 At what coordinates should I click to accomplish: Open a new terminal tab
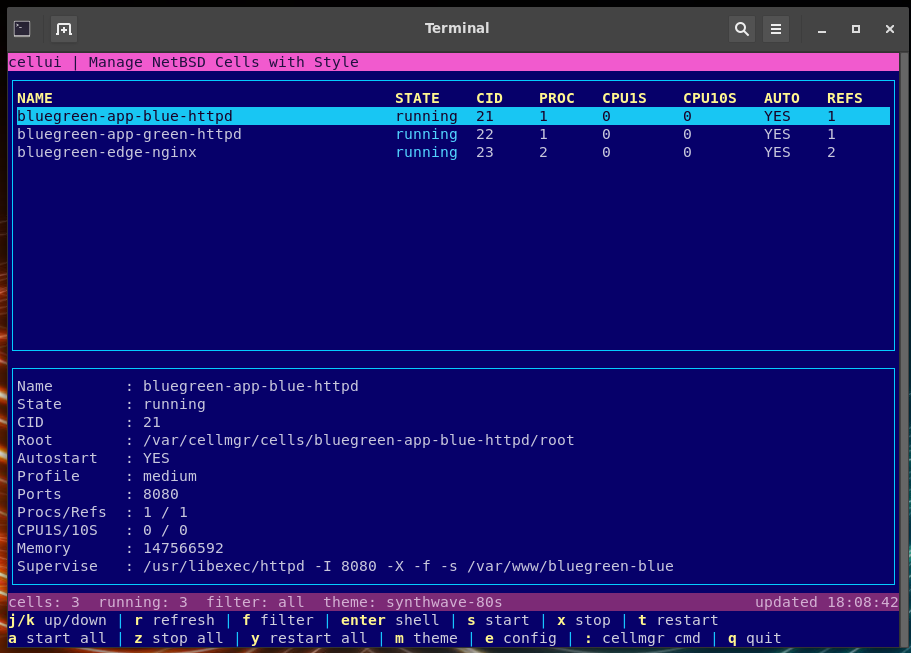(64, 29)
